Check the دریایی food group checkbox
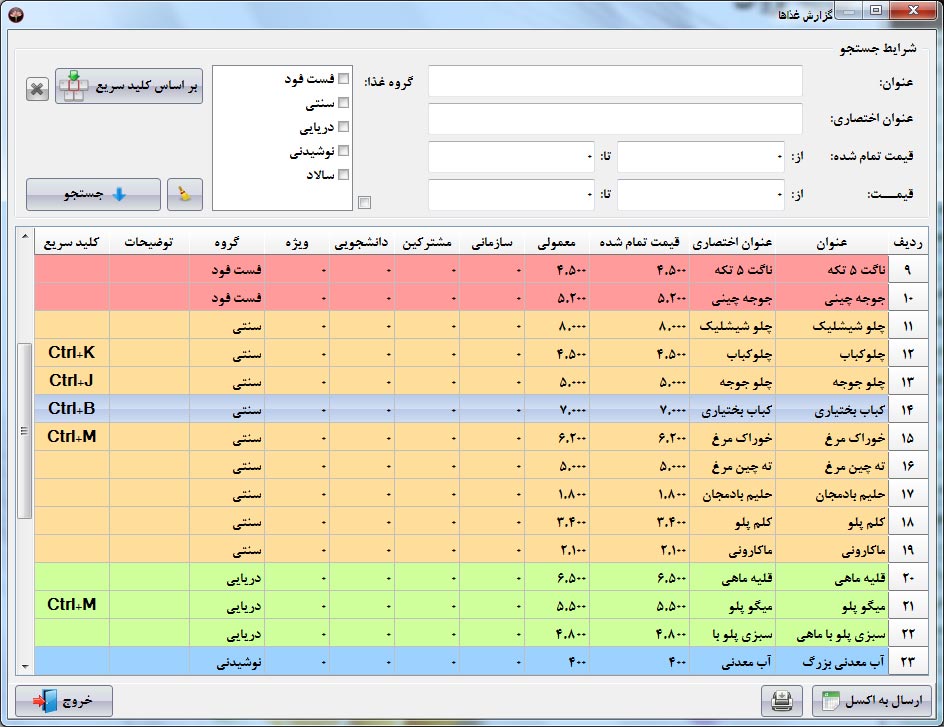 tap(344, 127)
